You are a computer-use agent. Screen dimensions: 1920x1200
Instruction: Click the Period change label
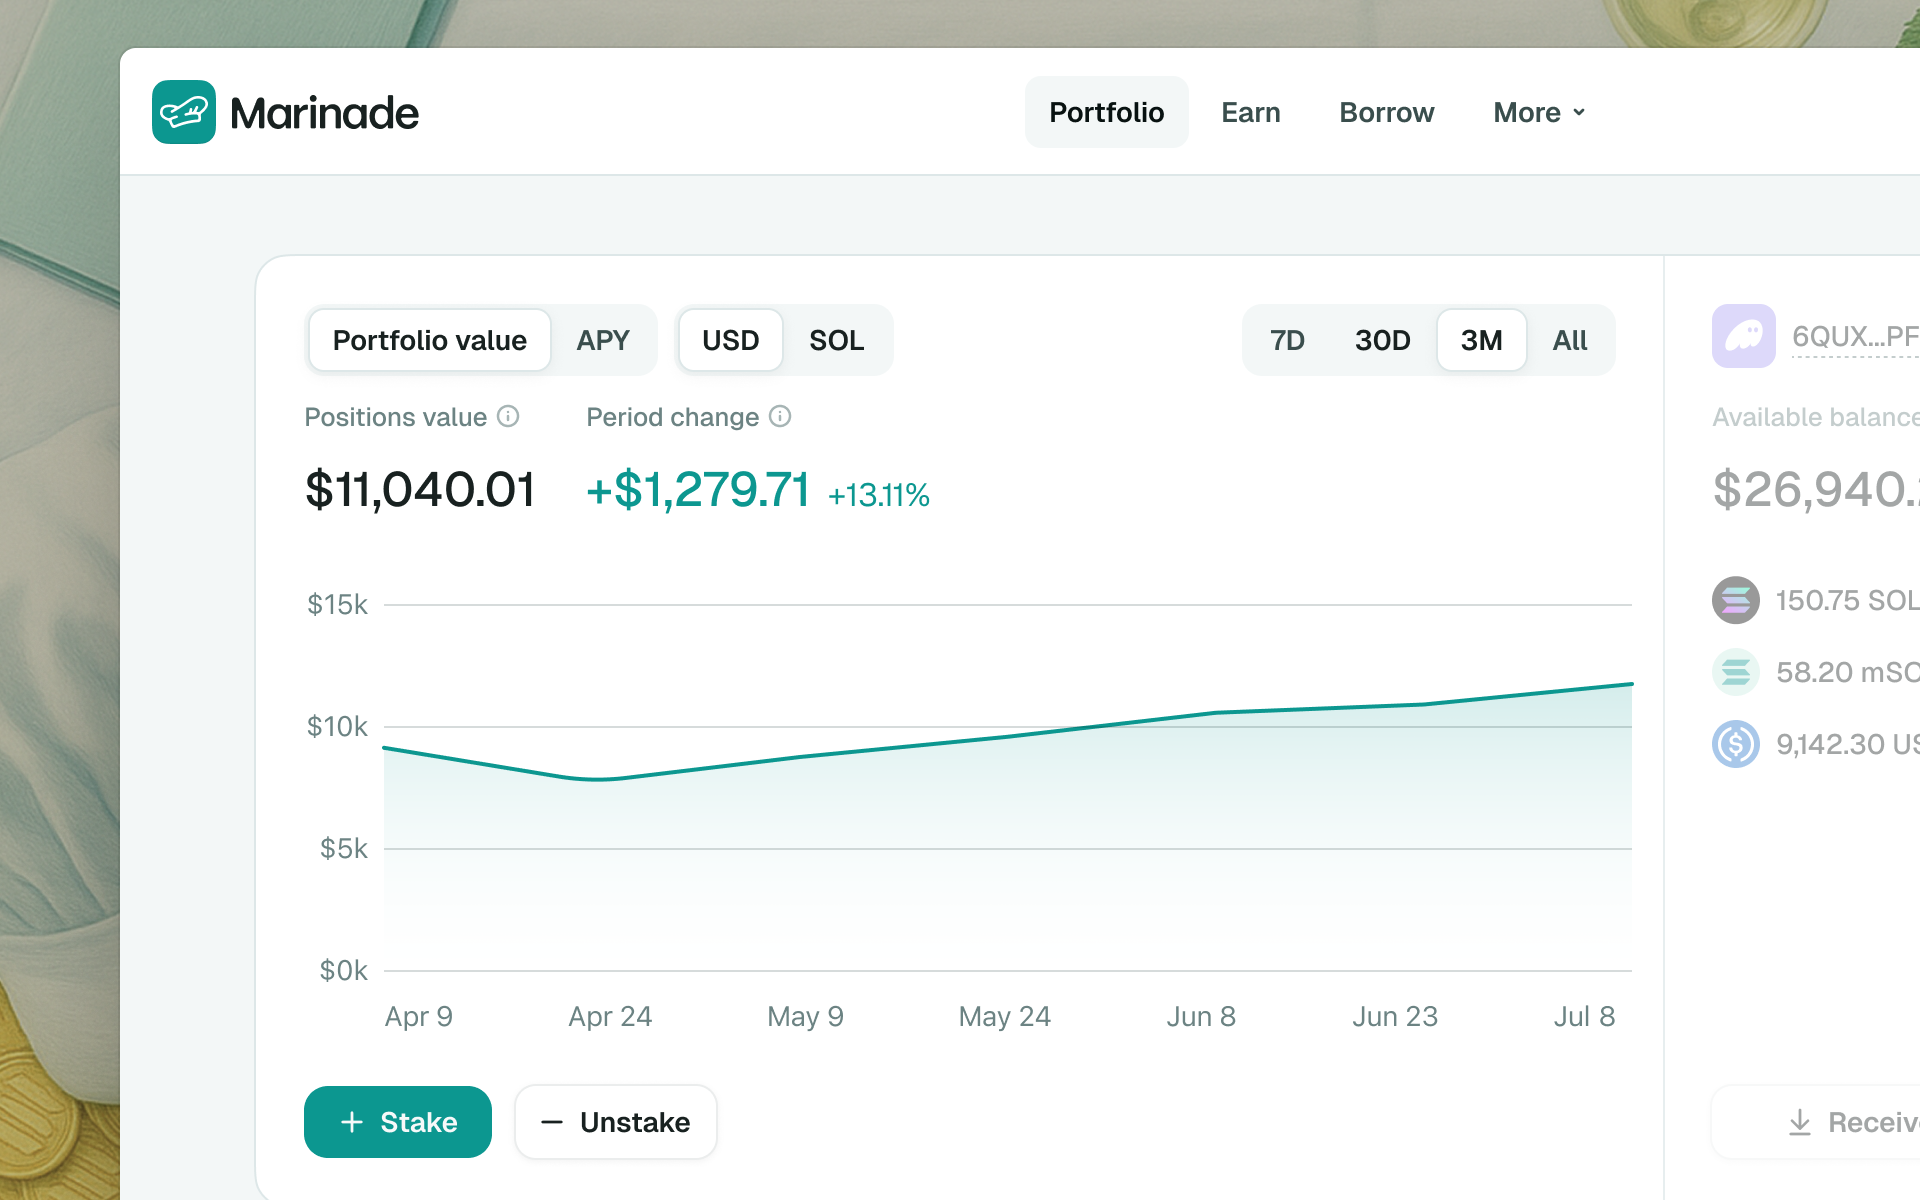[673, 417]
